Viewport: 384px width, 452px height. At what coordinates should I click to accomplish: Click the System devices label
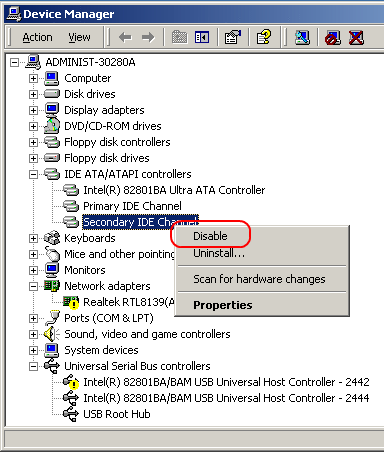point(101,350)
